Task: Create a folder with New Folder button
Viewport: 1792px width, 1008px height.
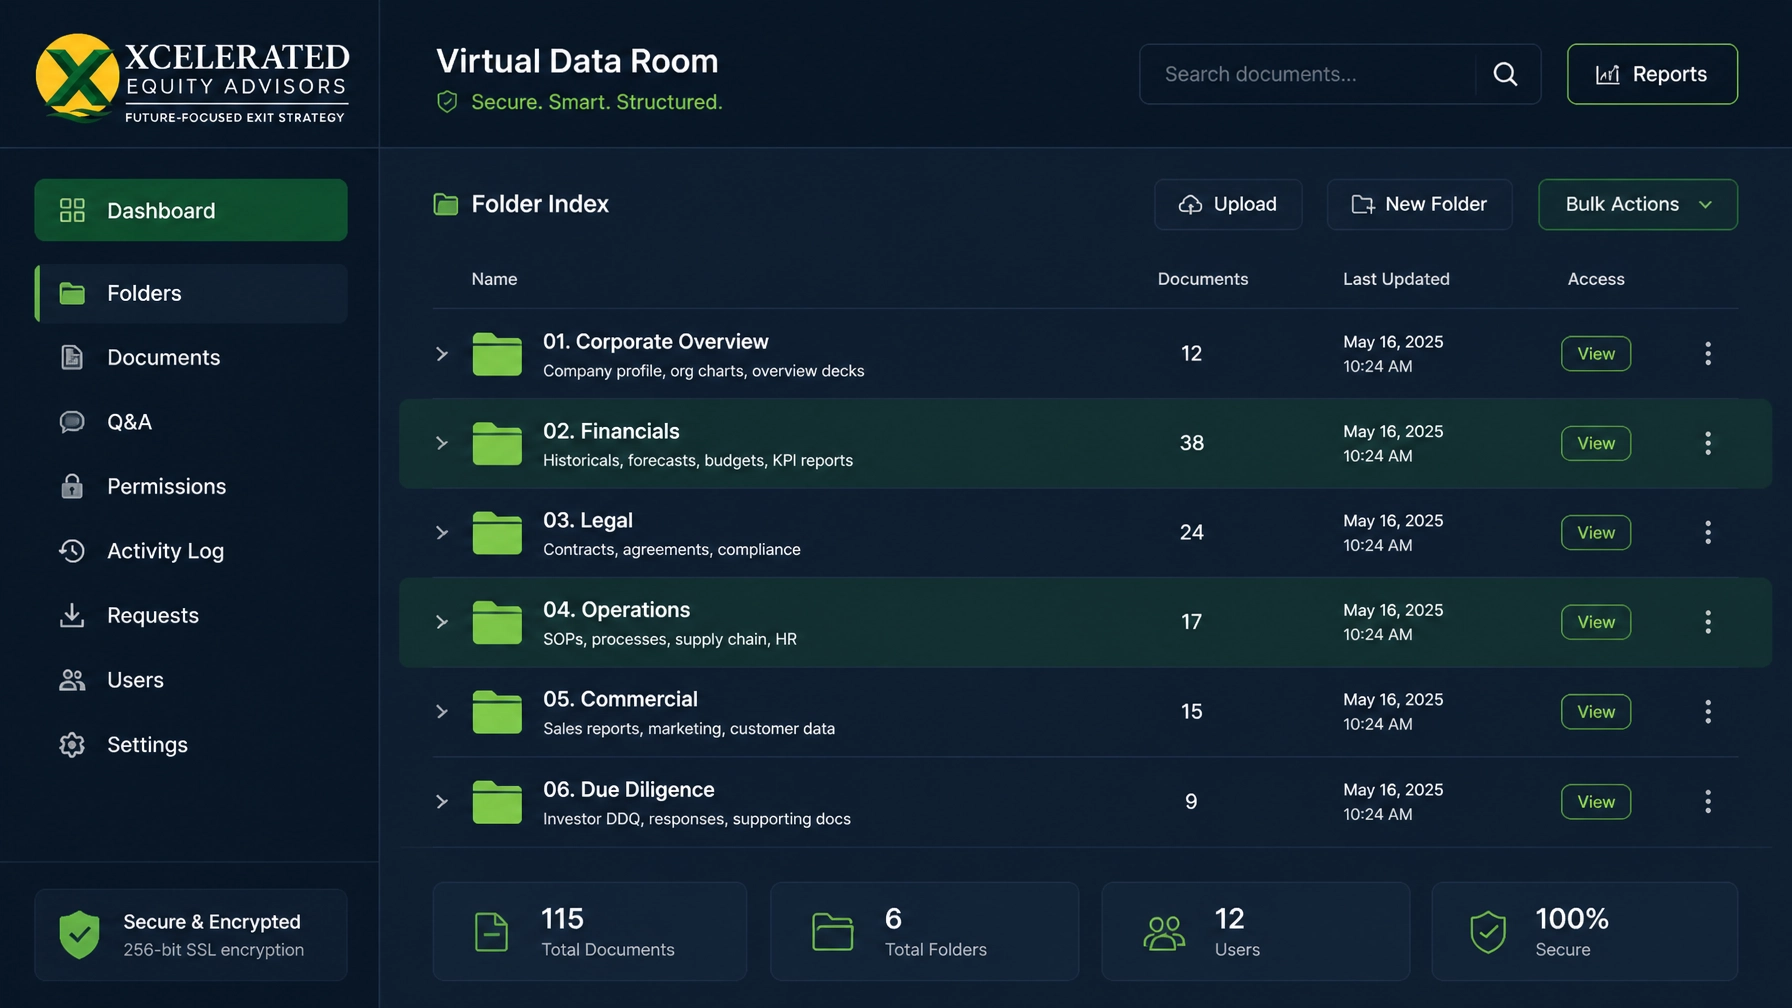Action: pos(1419,204)
